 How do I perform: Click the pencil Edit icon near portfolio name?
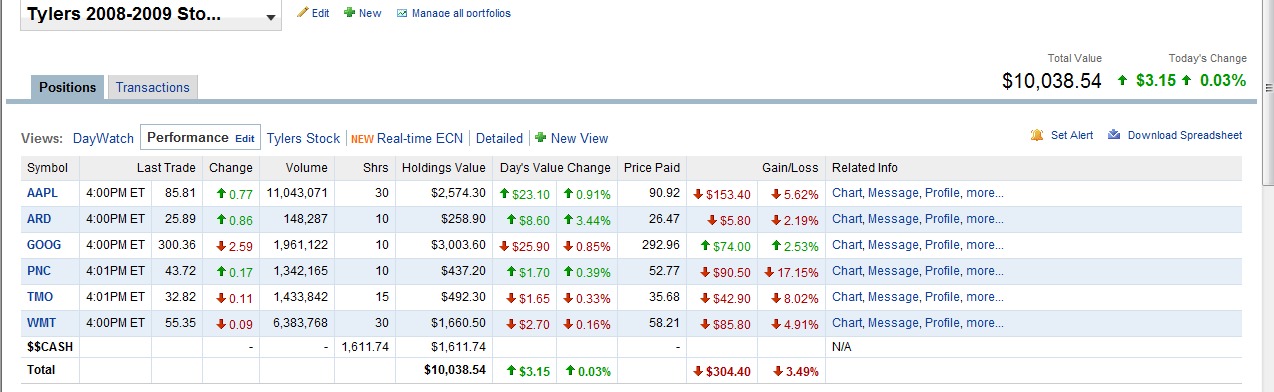click(x=303, y=13)
